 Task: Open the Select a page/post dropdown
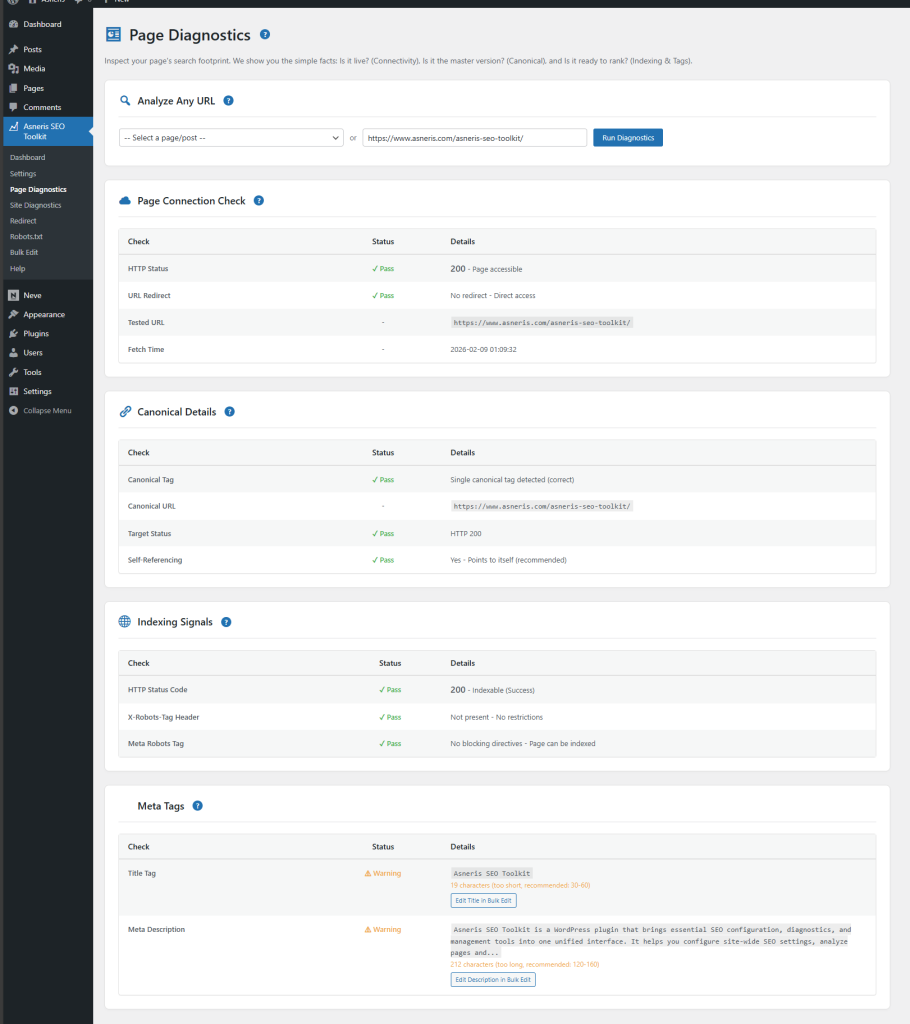(x=230, y=137)
